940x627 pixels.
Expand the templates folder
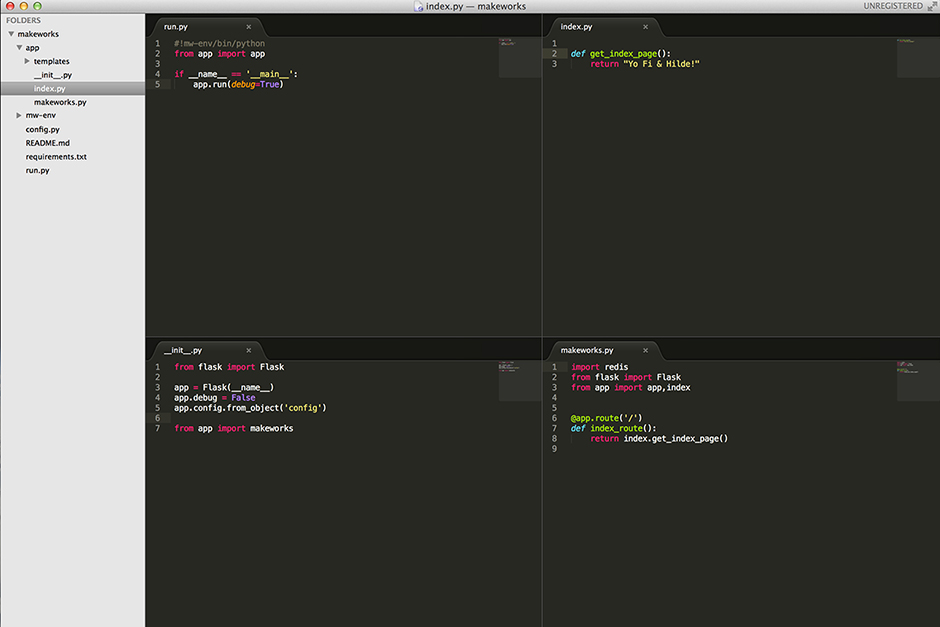(27, 61)
